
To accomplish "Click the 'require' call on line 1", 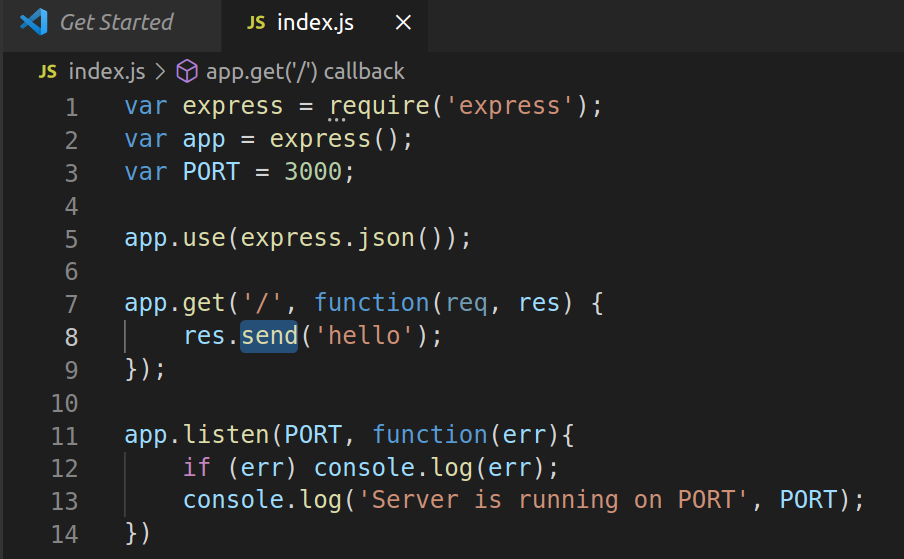I will (379, 107).
